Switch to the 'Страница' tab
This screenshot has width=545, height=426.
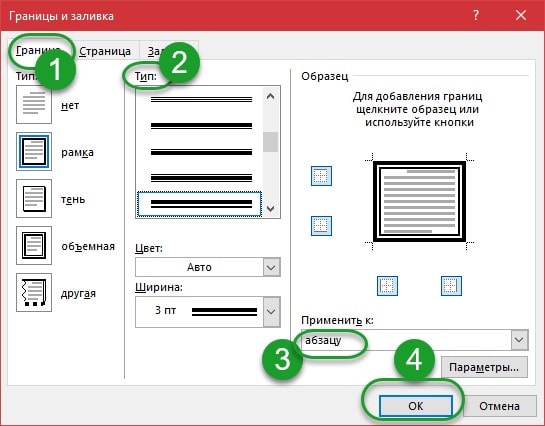pos(105,51)
